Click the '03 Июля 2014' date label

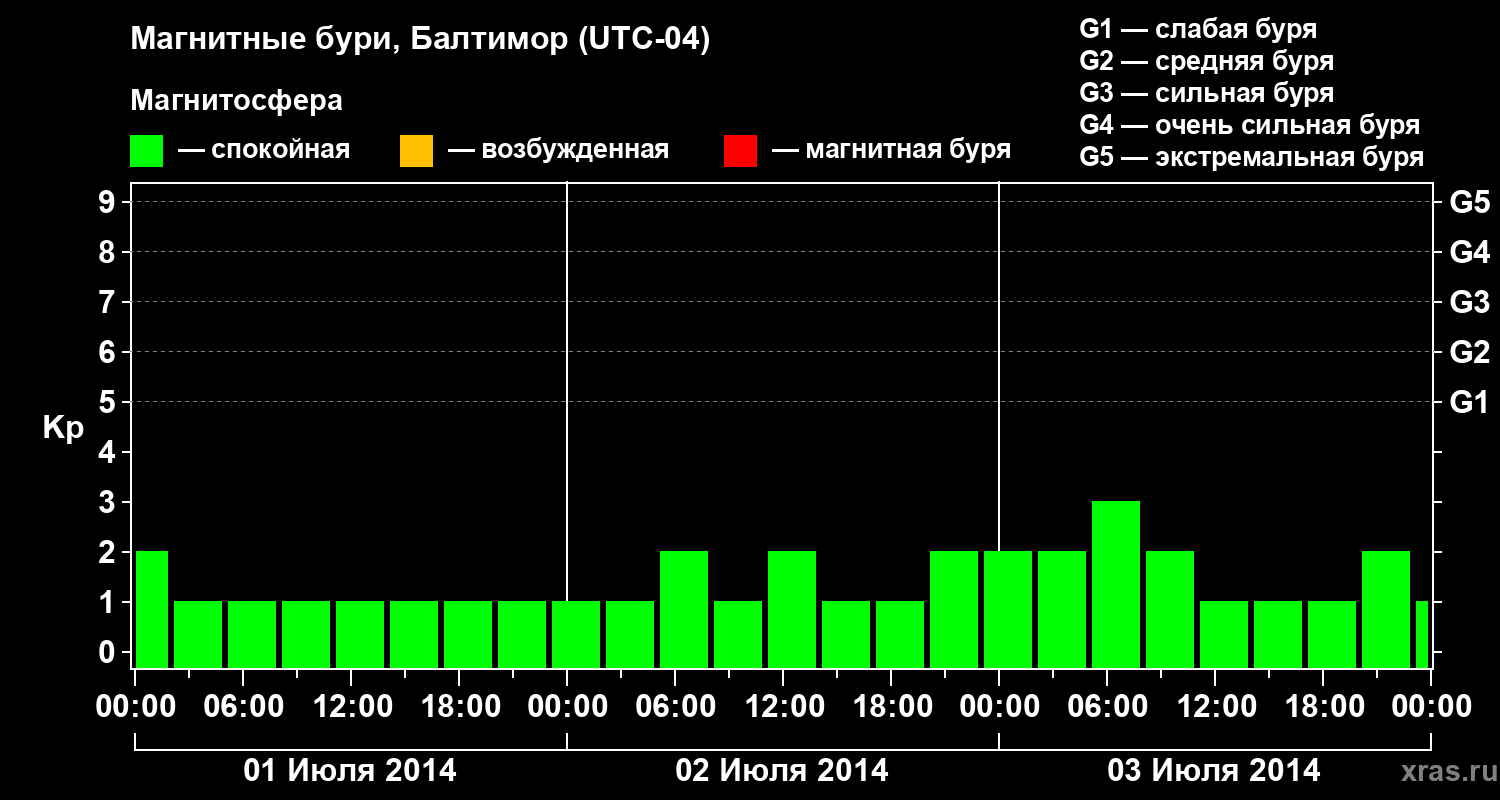point(1214,771)
